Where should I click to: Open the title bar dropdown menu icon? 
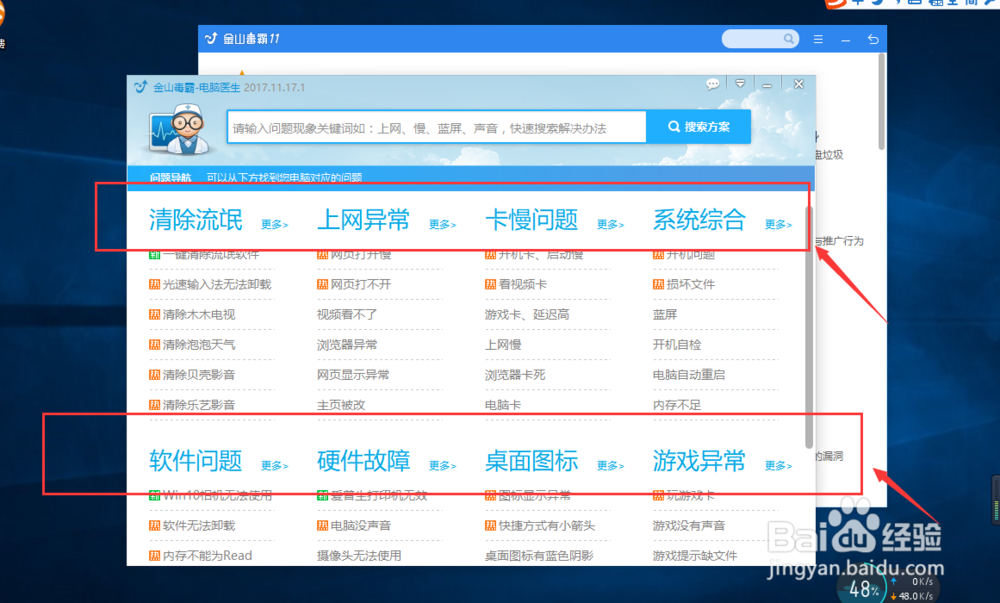click(740, 84)
